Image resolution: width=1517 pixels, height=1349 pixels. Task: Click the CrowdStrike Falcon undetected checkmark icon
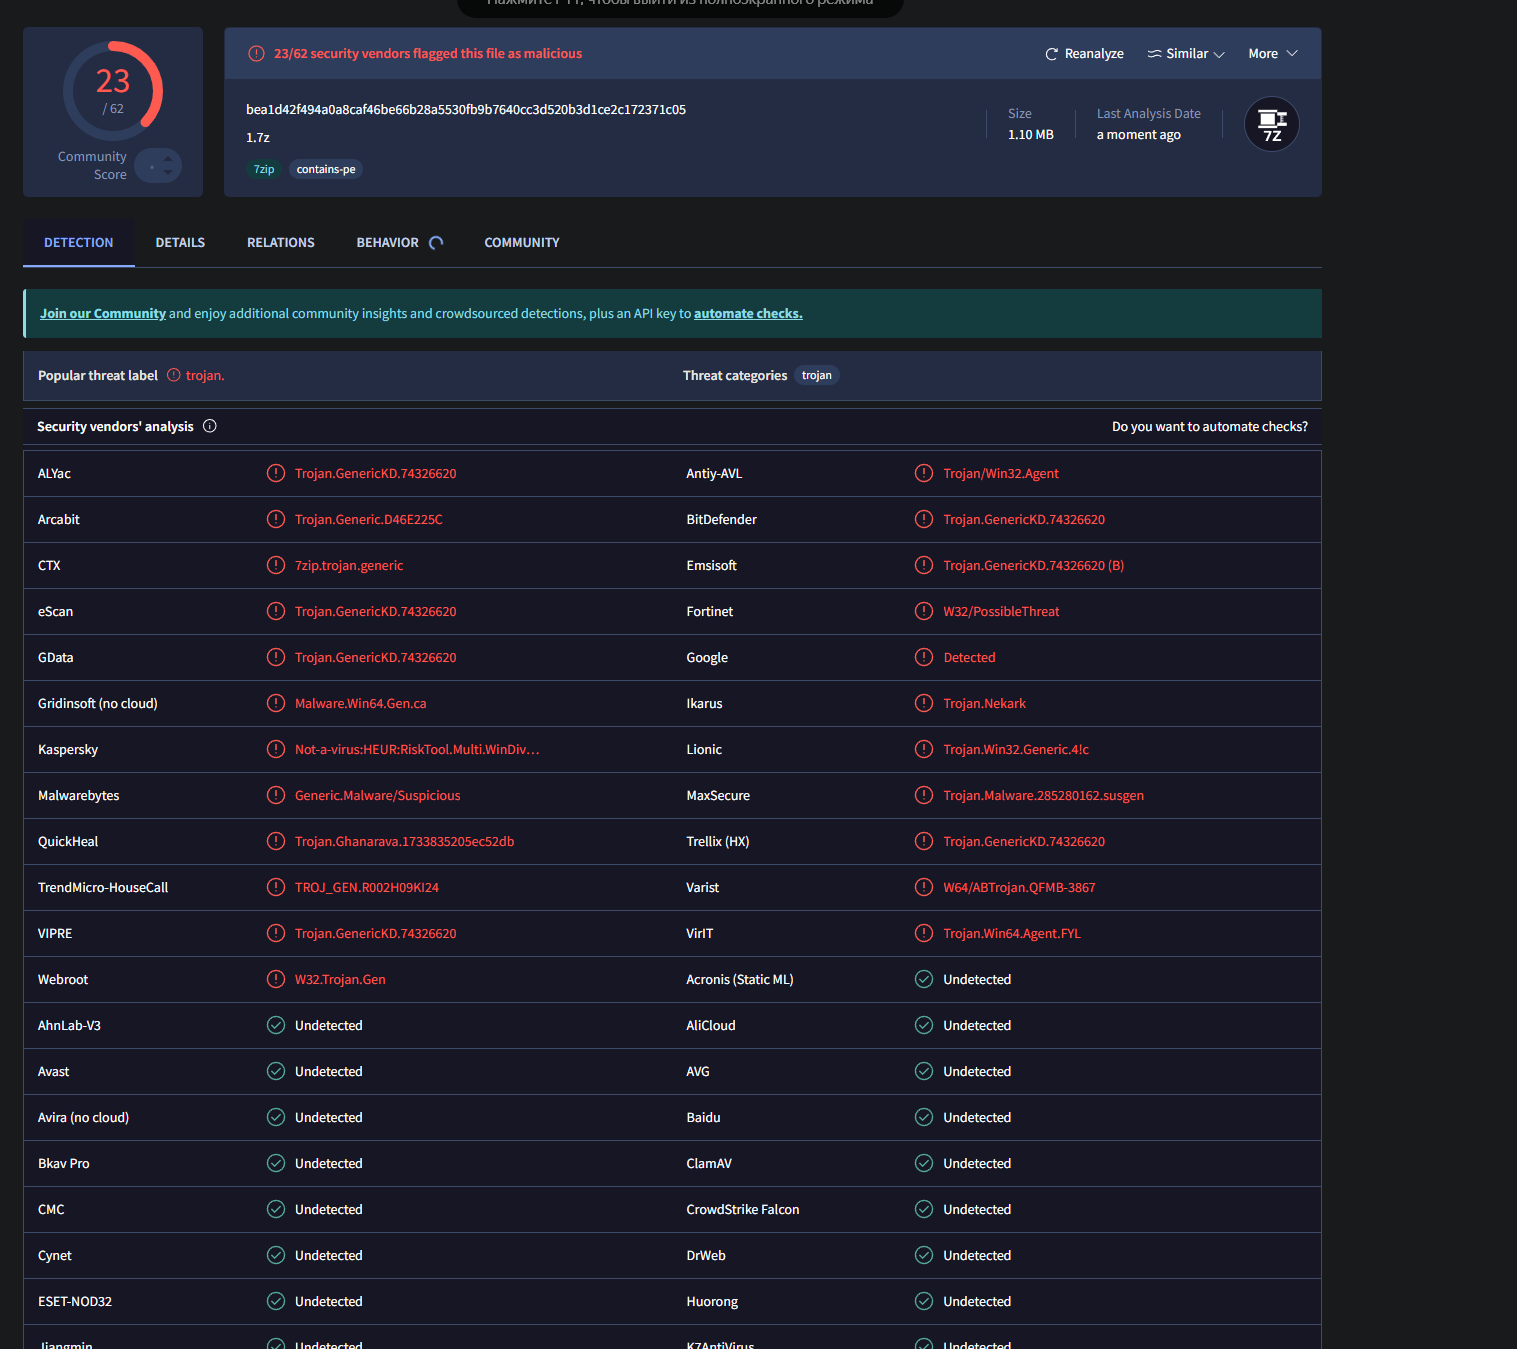click(924, 1209)
